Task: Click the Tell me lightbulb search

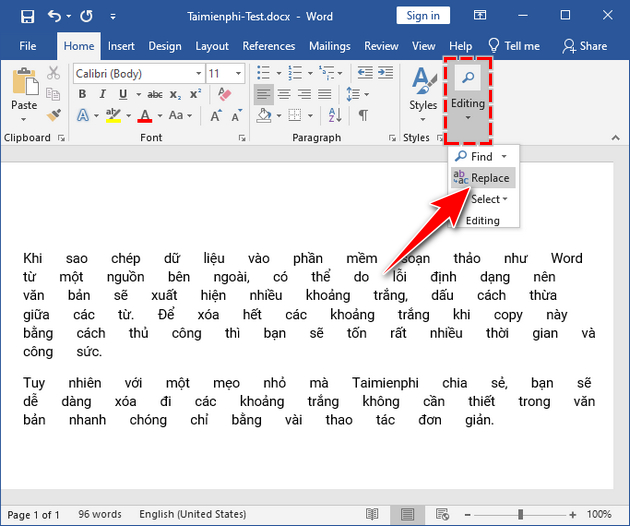Action: tap(513, 46)
